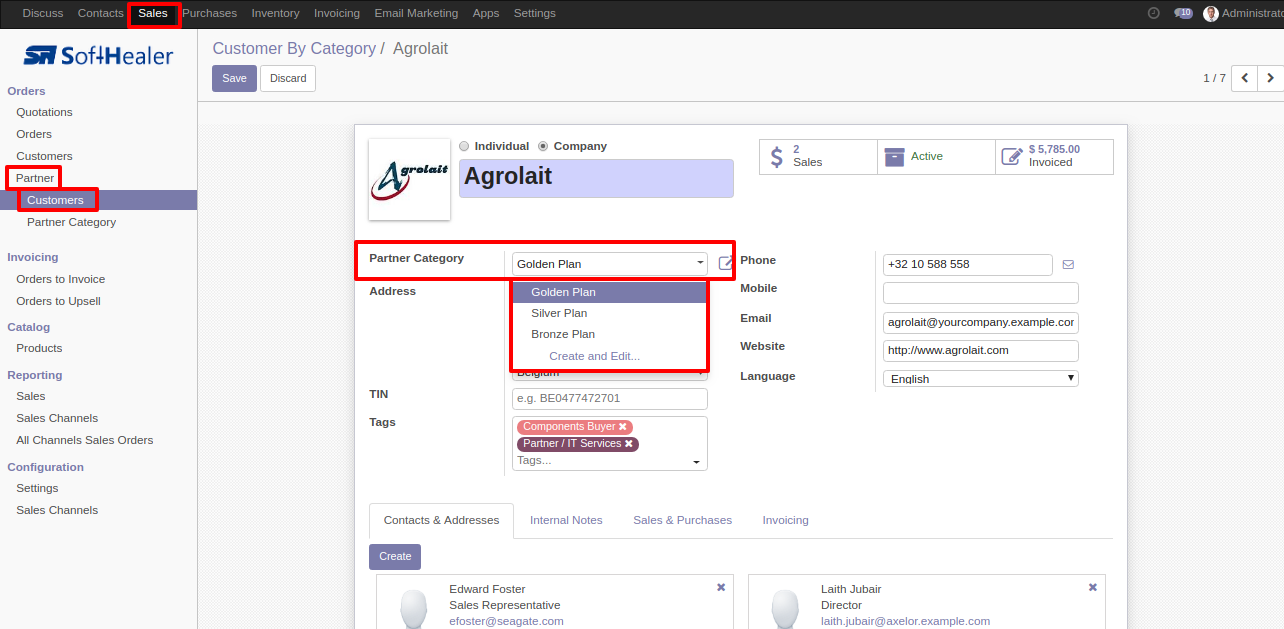Open Sales Channels under Configuration

tap(57, 510)
